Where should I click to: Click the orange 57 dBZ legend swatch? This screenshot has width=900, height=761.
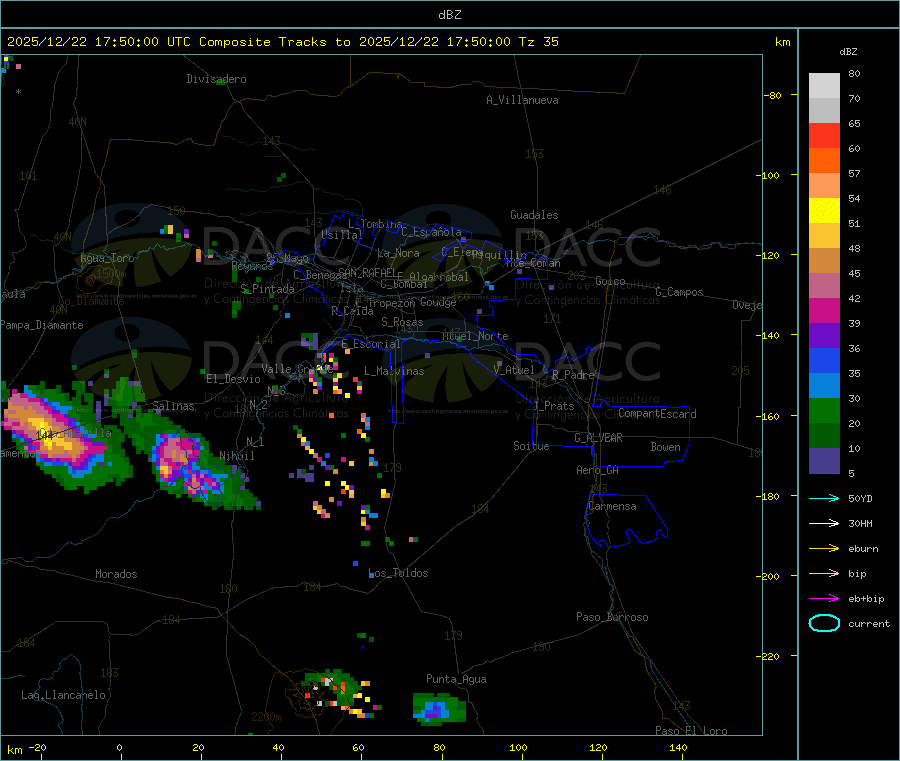tap(824, 161)
